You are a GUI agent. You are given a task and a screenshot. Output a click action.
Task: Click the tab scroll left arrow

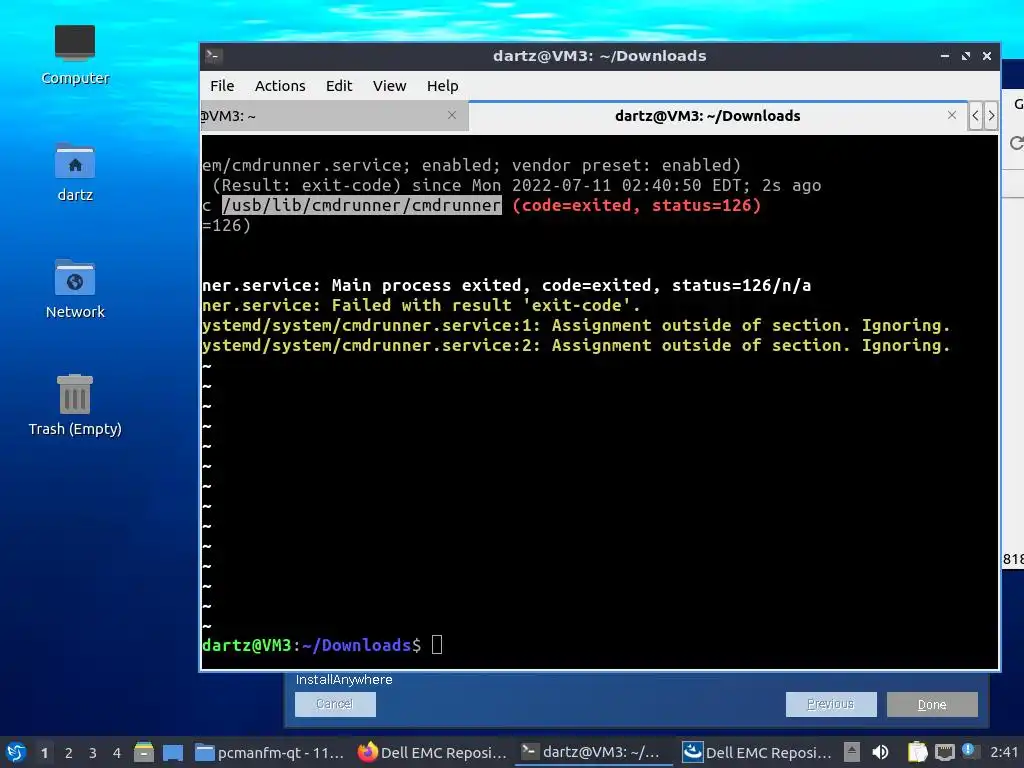(976, 116)
